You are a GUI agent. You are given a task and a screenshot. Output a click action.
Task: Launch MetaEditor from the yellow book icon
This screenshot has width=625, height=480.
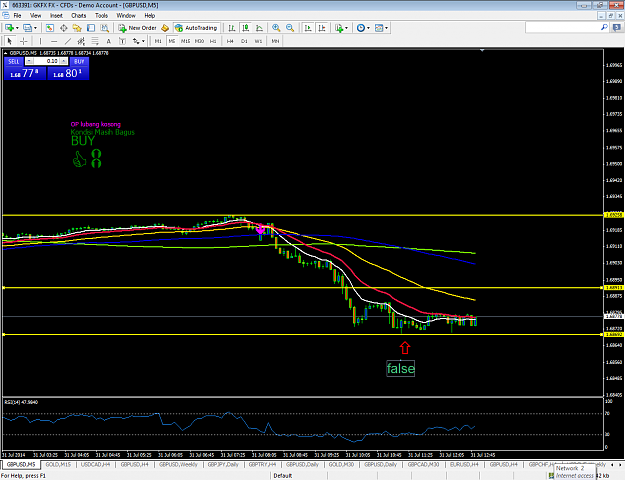pyautogui.click(x=165, y=28)
